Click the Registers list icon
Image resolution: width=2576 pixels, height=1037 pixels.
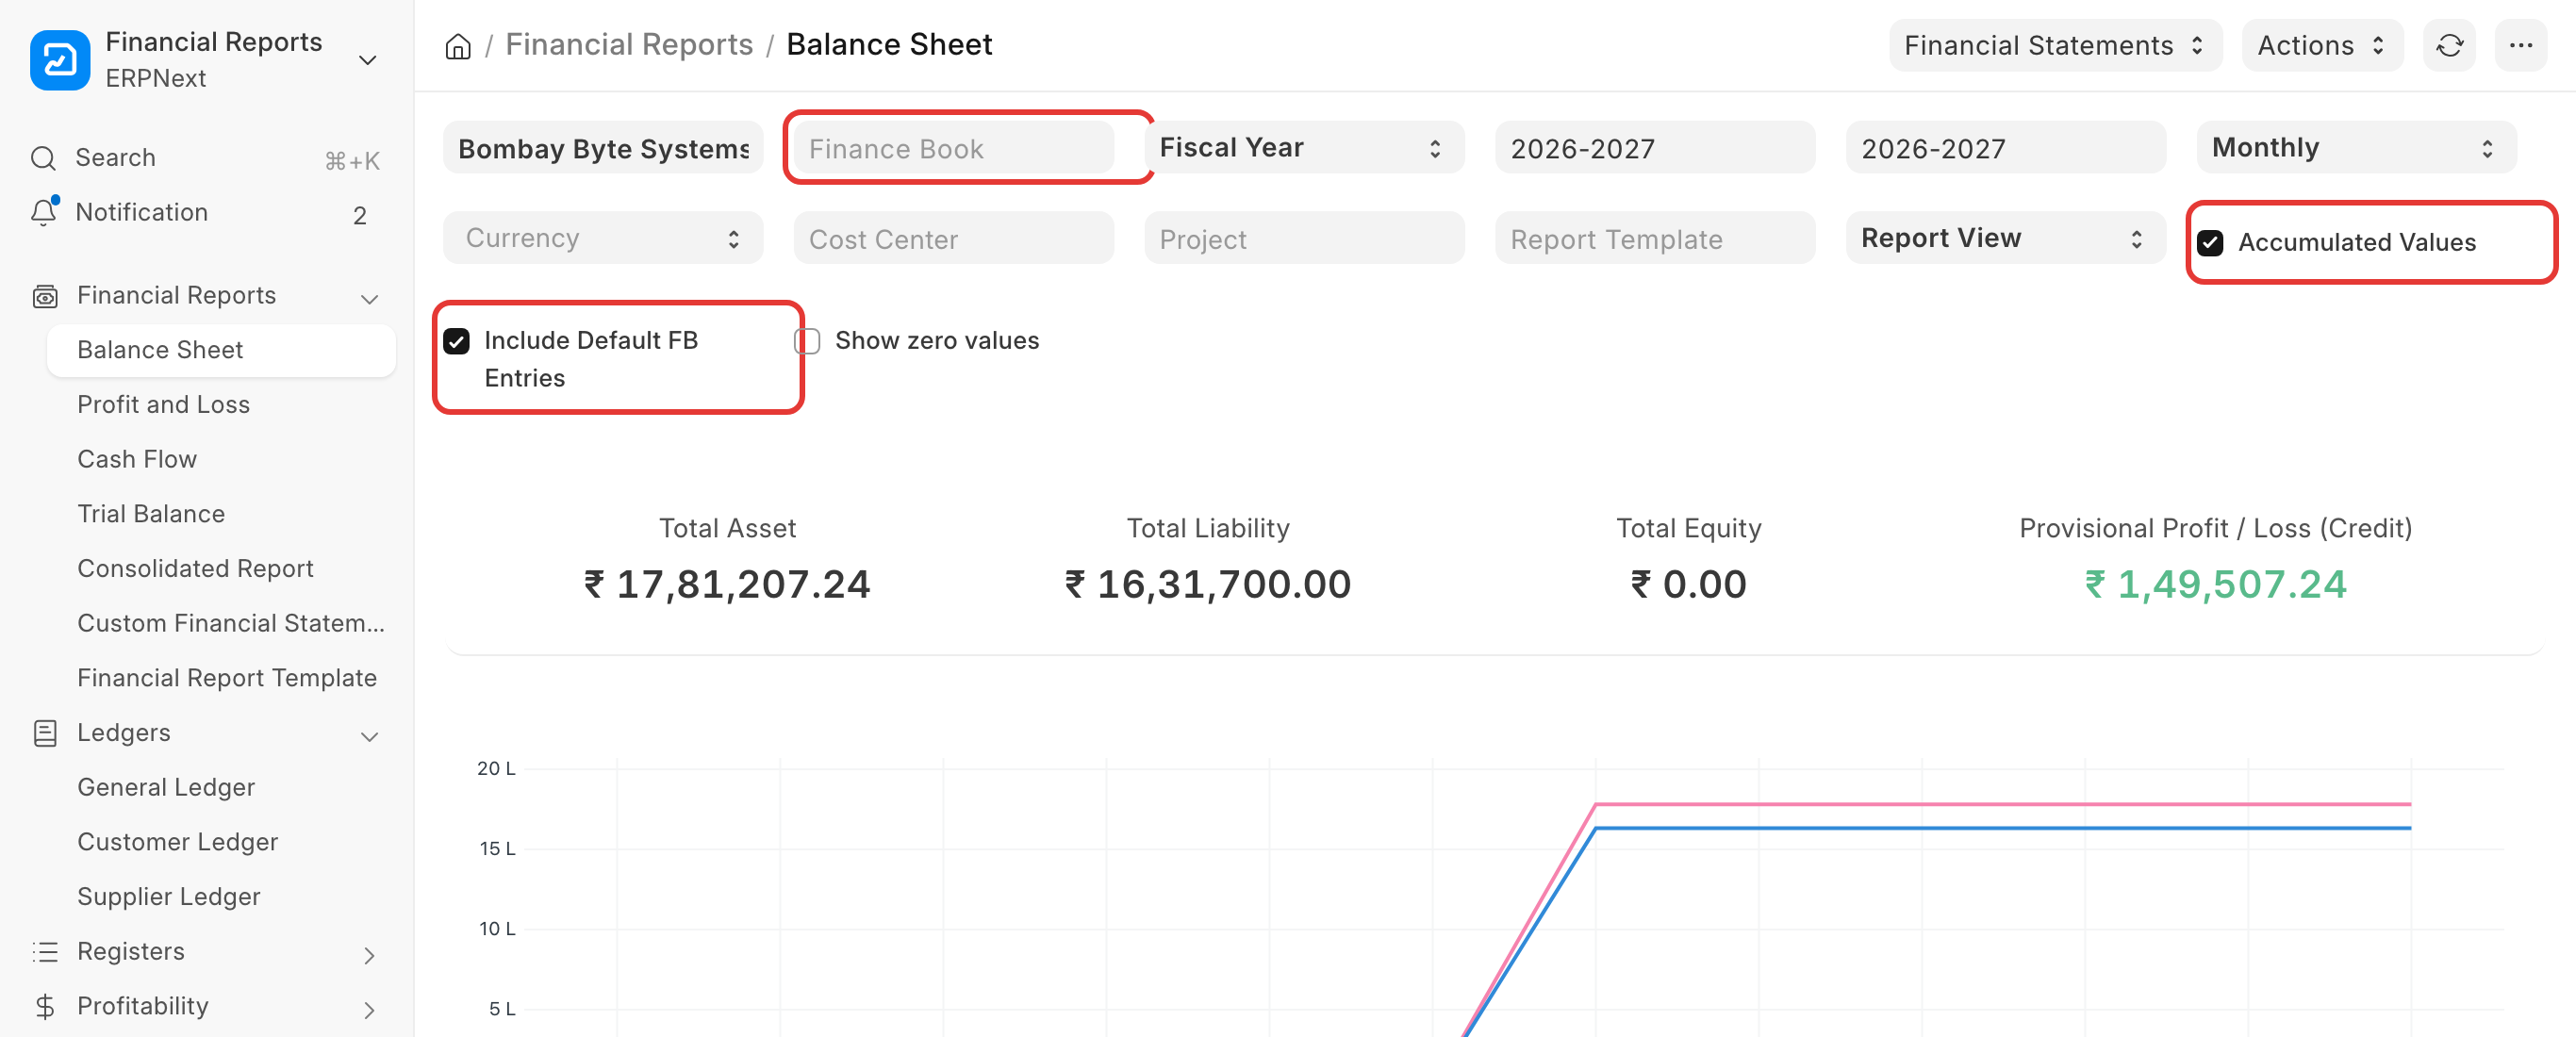45,951
